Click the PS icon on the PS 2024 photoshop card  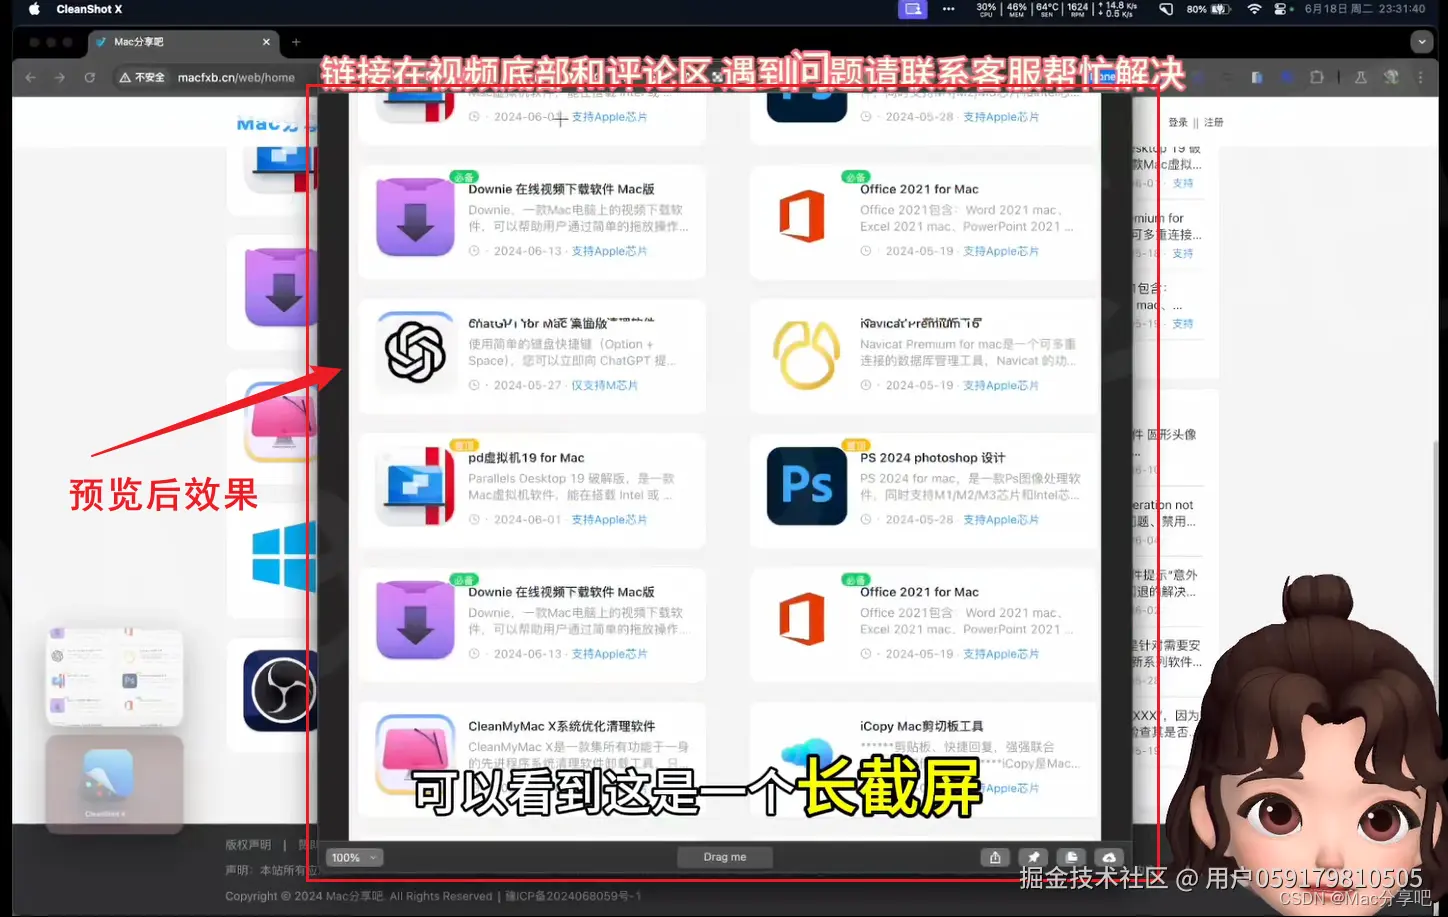click(806, 487)
